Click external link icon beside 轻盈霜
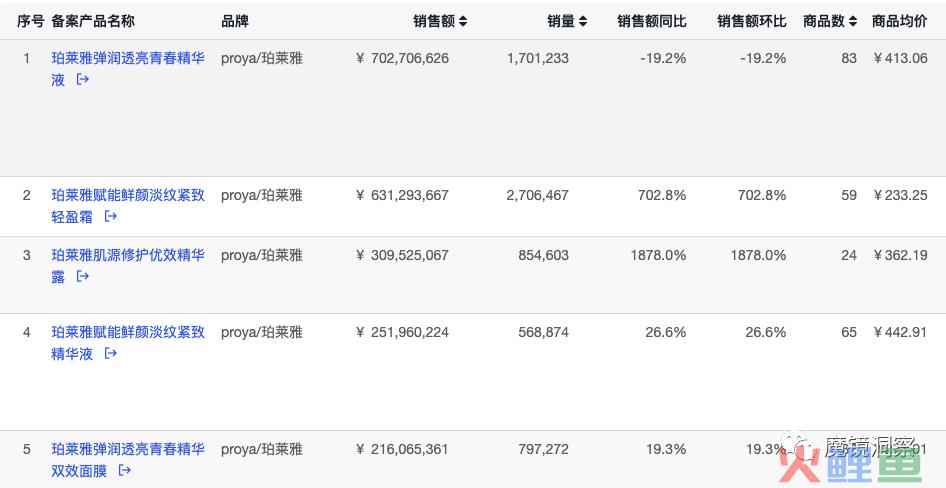 coord(111,216)
